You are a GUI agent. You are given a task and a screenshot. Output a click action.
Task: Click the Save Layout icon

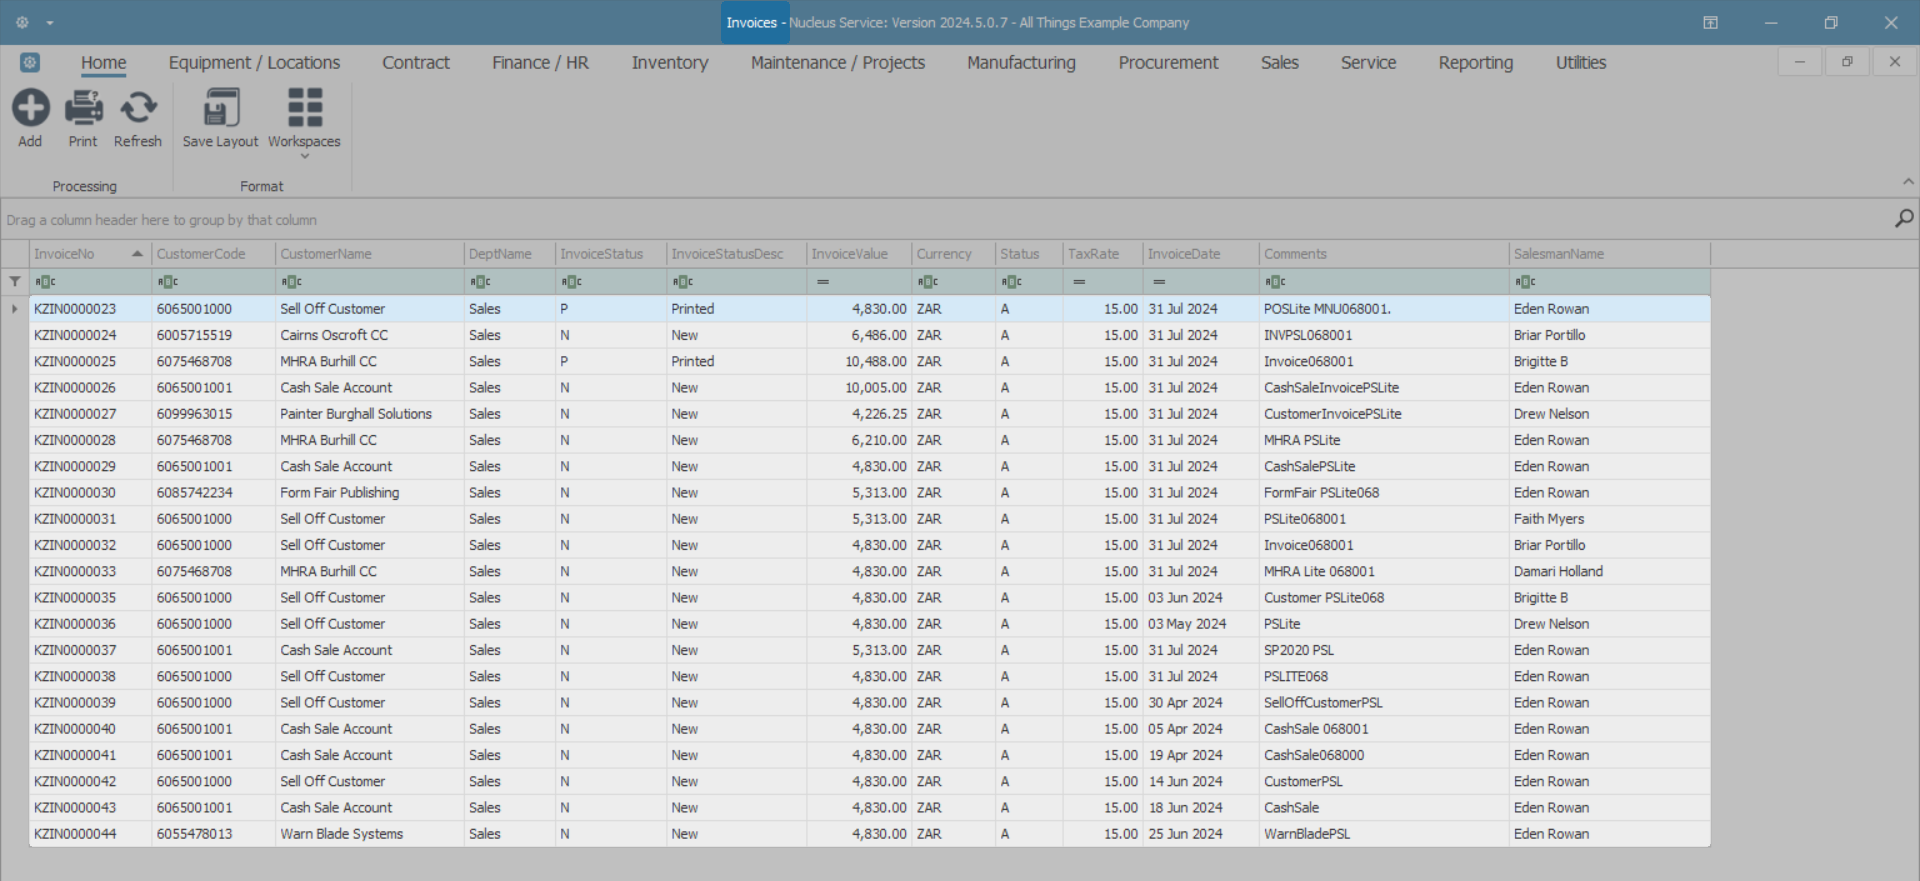(220, 108)
